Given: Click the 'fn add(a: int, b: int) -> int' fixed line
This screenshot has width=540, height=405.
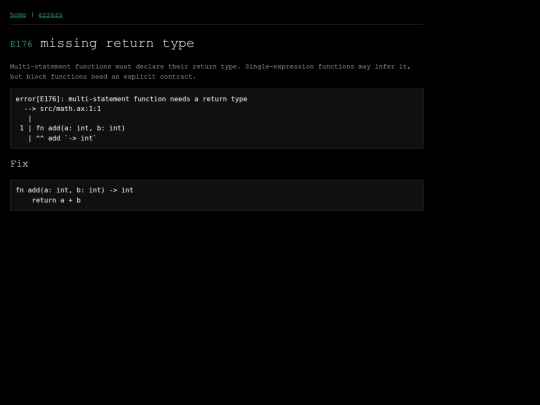Looking at the screenshot, I should [74, 190].
